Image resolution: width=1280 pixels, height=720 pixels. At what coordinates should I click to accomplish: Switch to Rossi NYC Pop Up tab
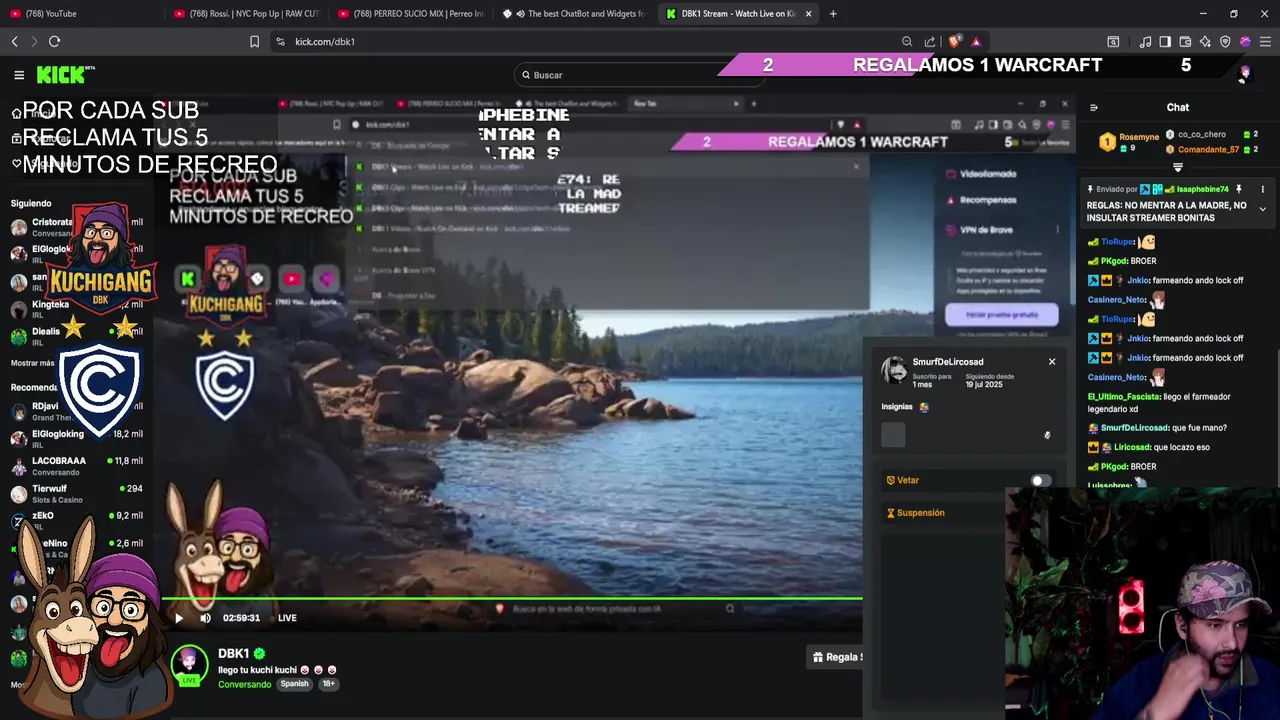point(246,14)
